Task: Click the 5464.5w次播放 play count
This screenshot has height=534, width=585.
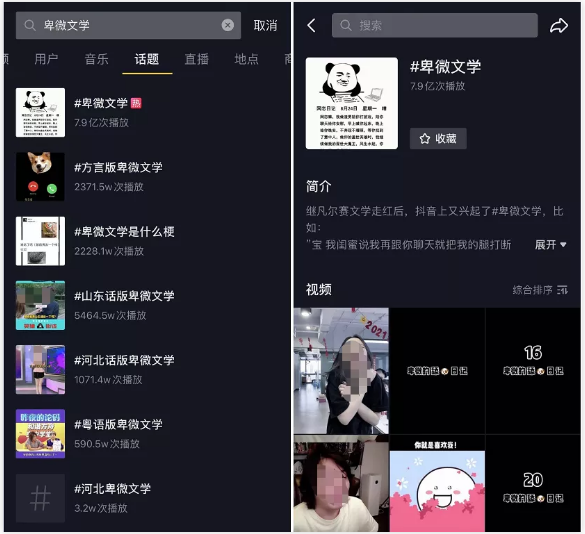Action: [x=110, y=315]
